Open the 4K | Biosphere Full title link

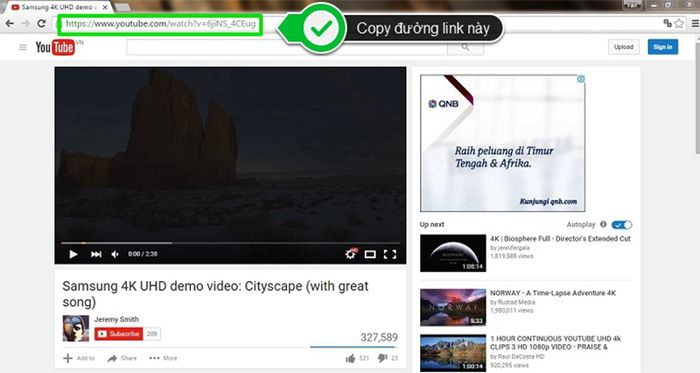point(560,239)
